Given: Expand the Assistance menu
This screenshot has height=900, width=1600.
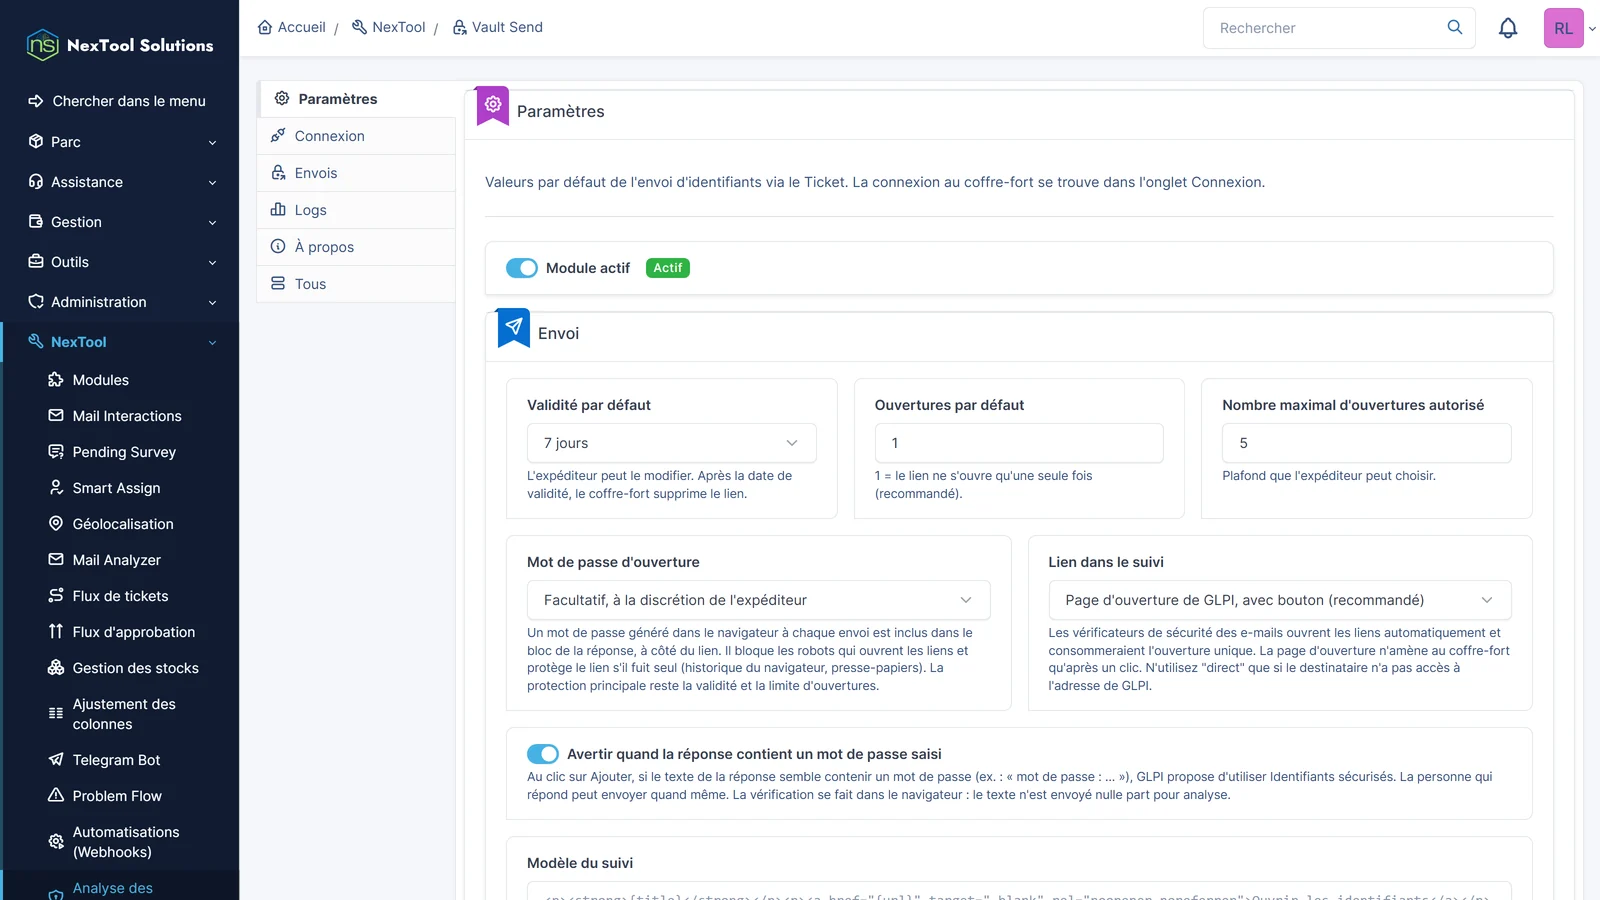Looking at the screenshot, I should pos(120,182).
